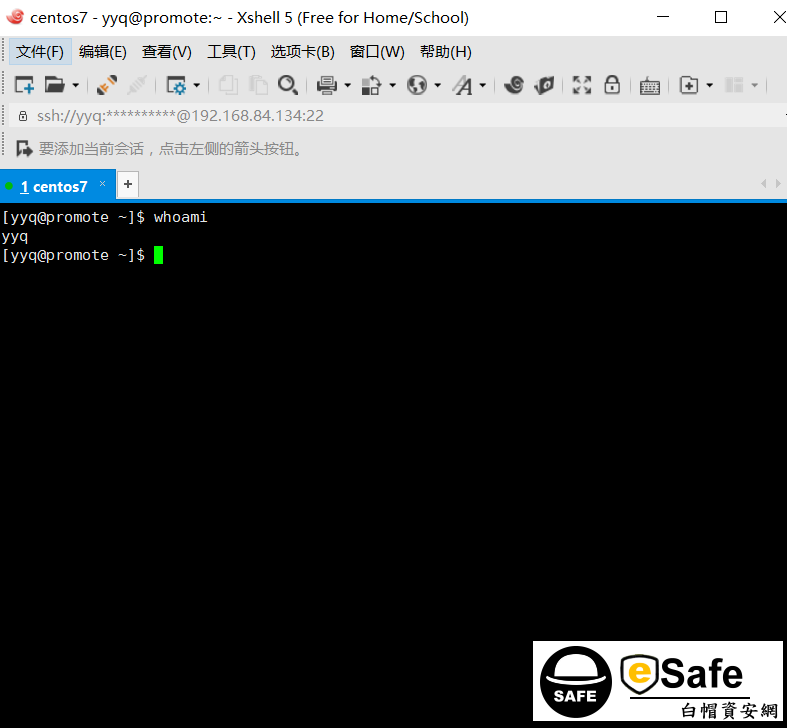Viewport: 787px width, 728px height.
Task: Click the Xshell title bar icon
Action: point(15,17)
